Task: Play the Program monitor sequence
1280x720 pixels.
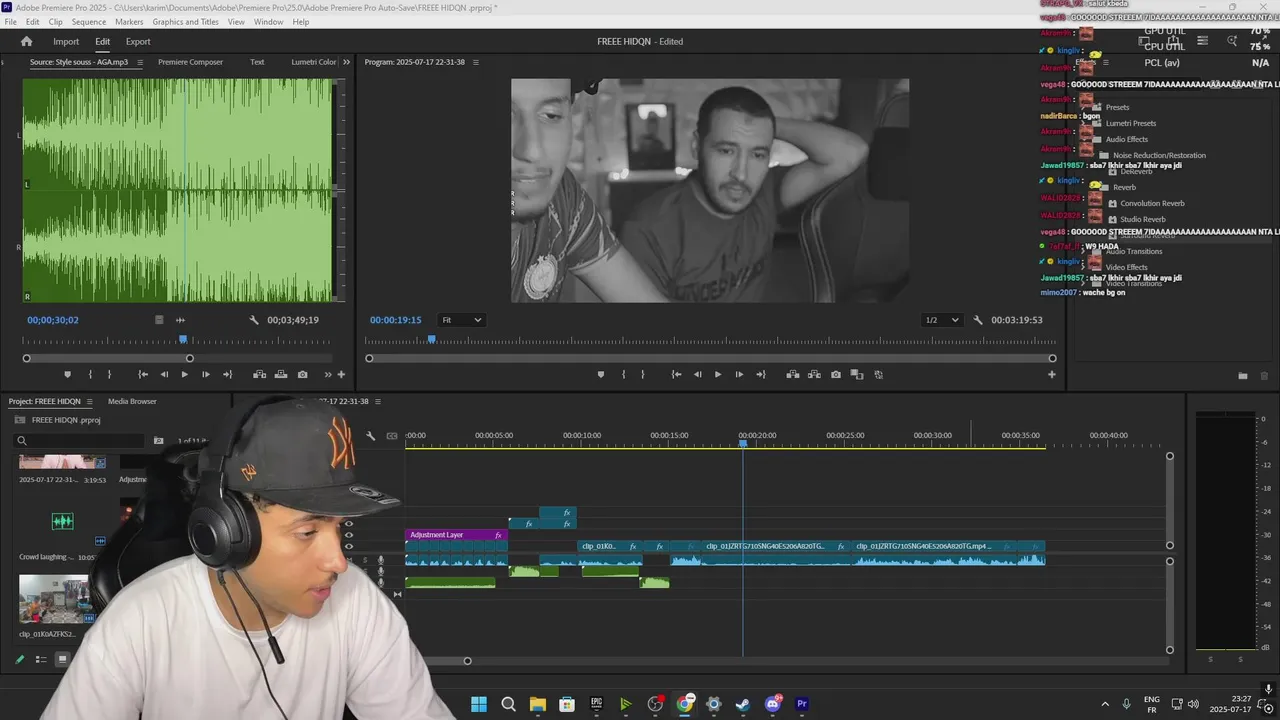Action: click(x=717, y=374)
